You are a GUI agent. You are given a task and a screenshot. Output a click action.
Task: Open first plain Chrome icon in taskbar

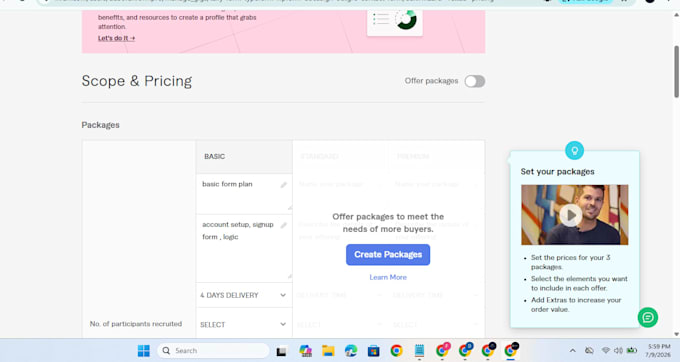click(x=396, y=350)
